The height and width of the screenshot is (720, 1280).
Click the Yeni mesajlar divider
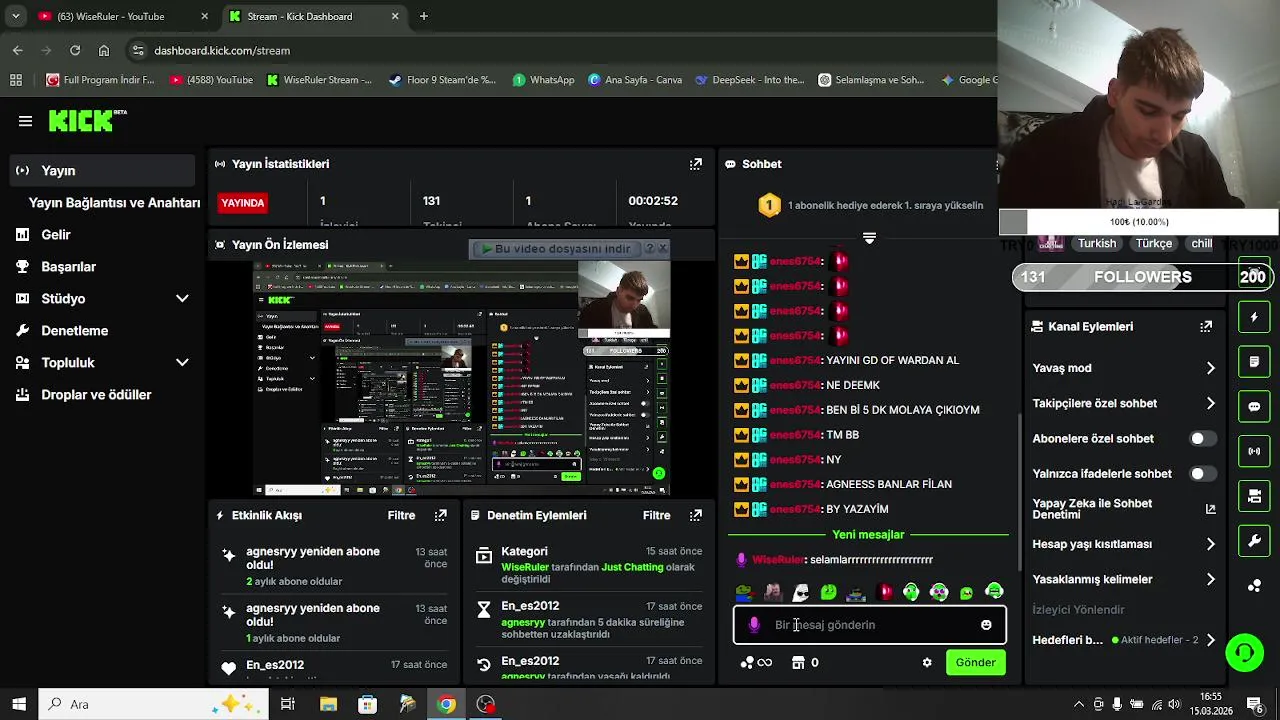(868, 535)
